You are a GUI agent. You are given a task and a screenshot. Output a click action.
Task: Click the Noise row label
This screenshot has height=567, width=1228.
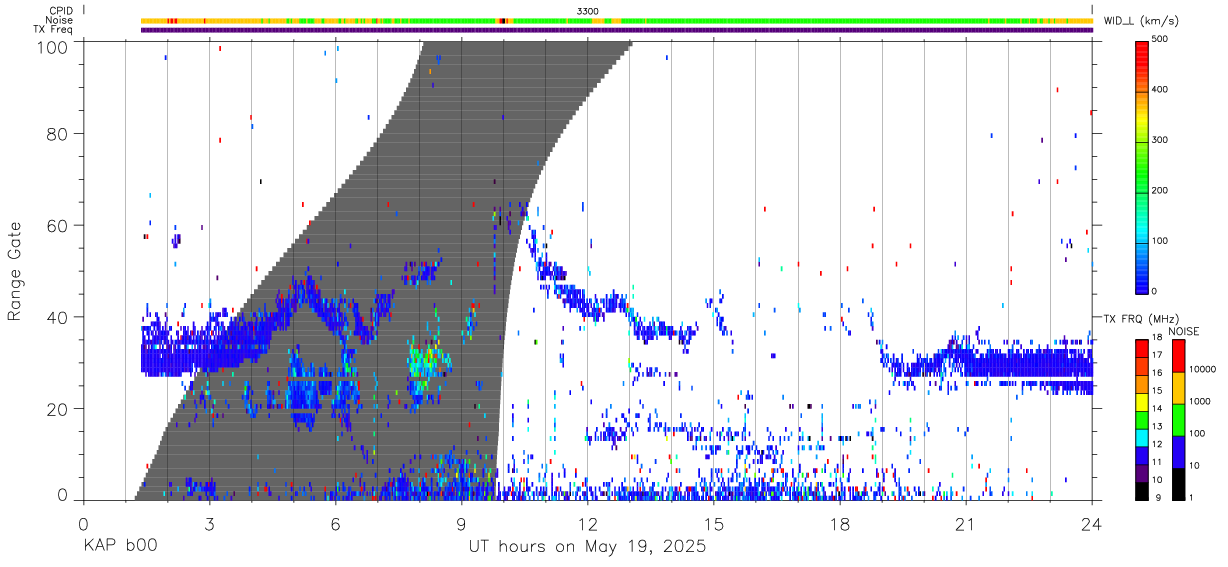[x=59, y=20]
